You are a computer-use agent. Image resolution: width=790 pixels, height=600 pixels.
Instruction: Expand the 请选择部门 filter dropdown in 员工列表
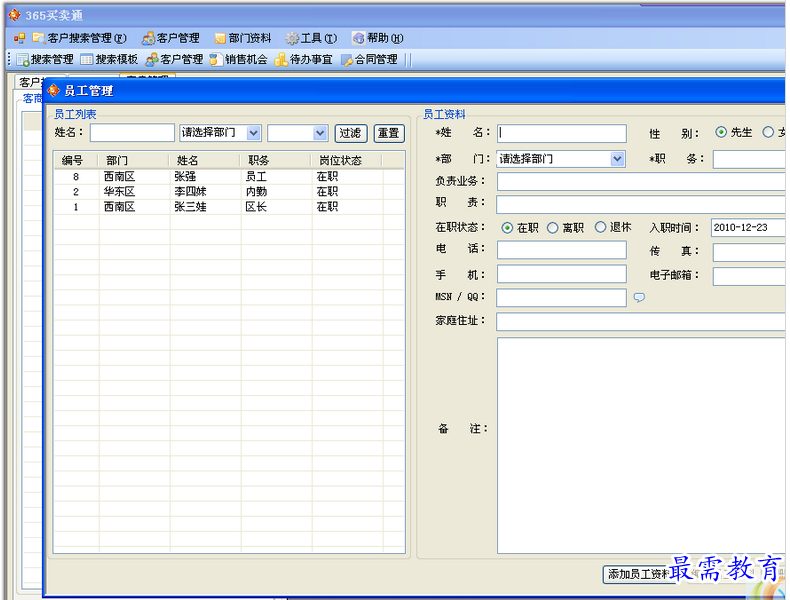coord(253,133)
